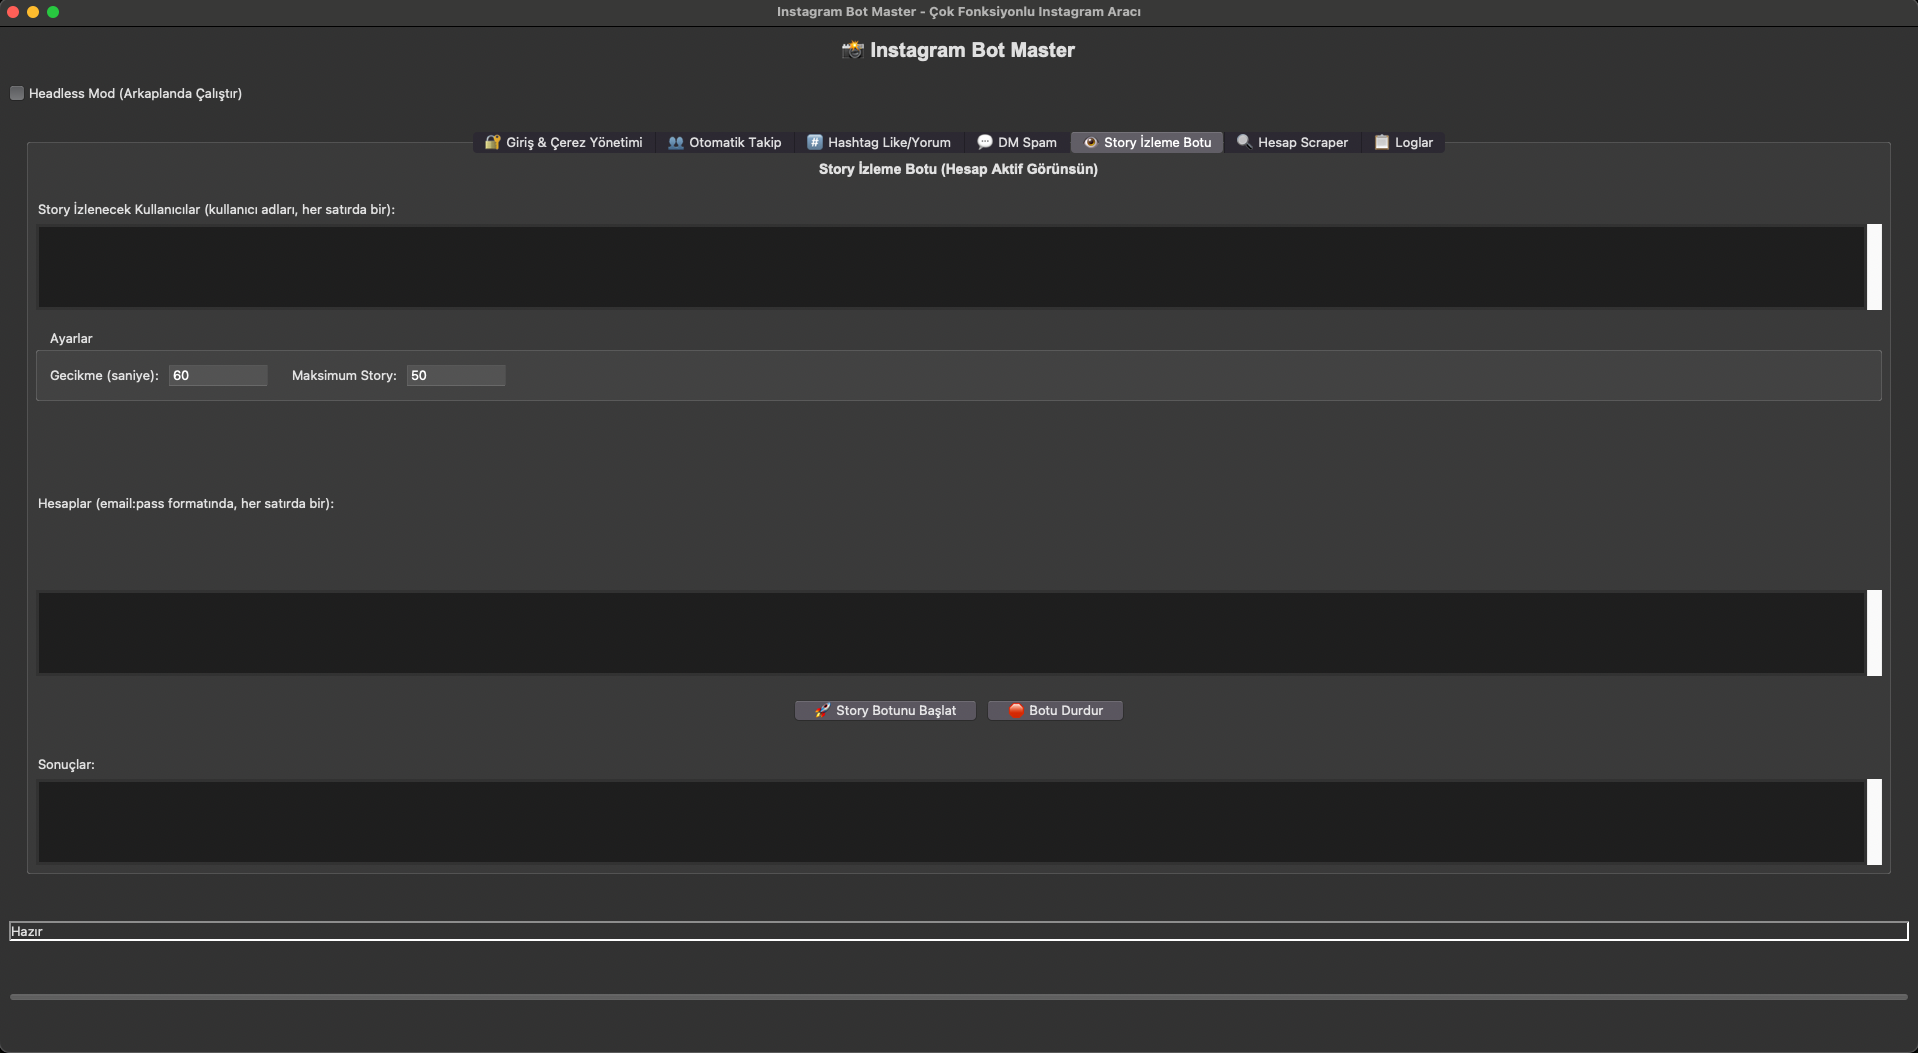Click the Hazır status bar text

(27, 931)
